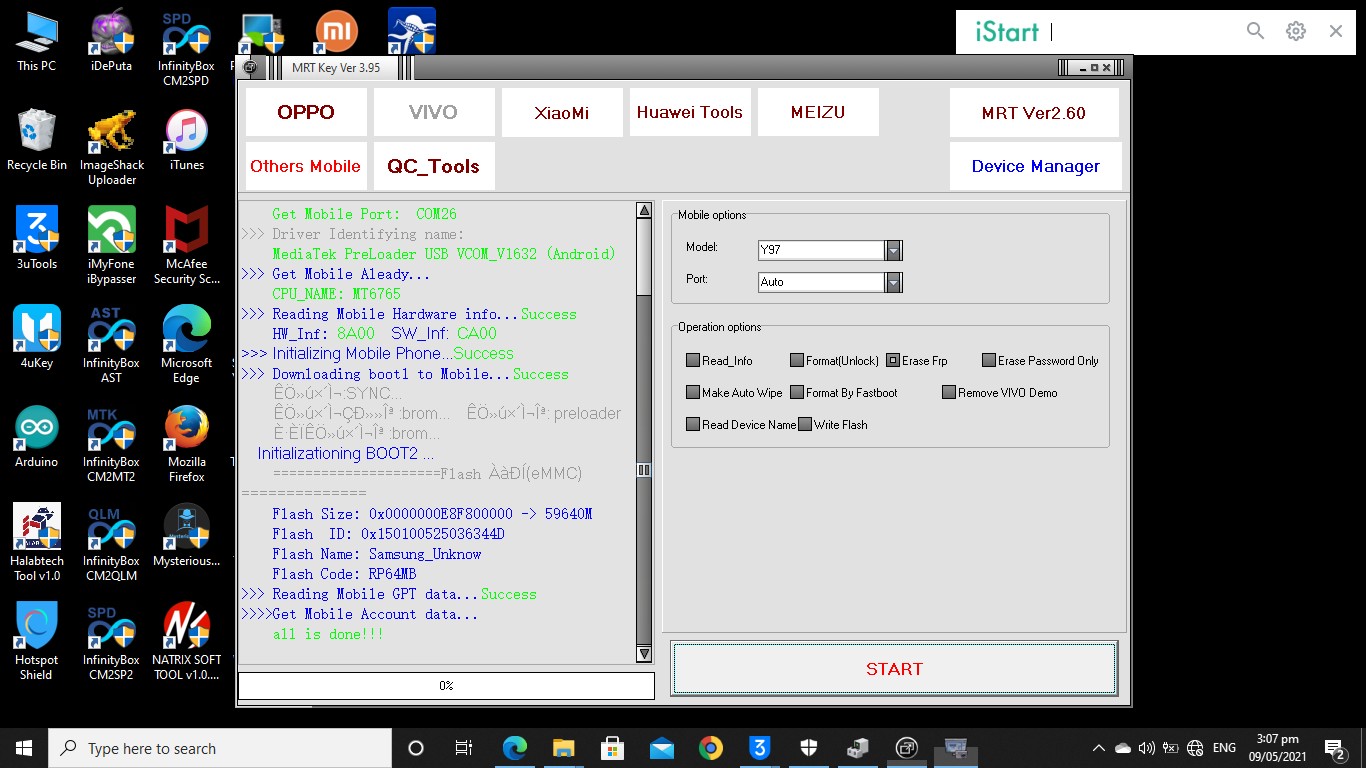
Task: Enable the Read Device Name checkbox
Action: coord(693,425)
